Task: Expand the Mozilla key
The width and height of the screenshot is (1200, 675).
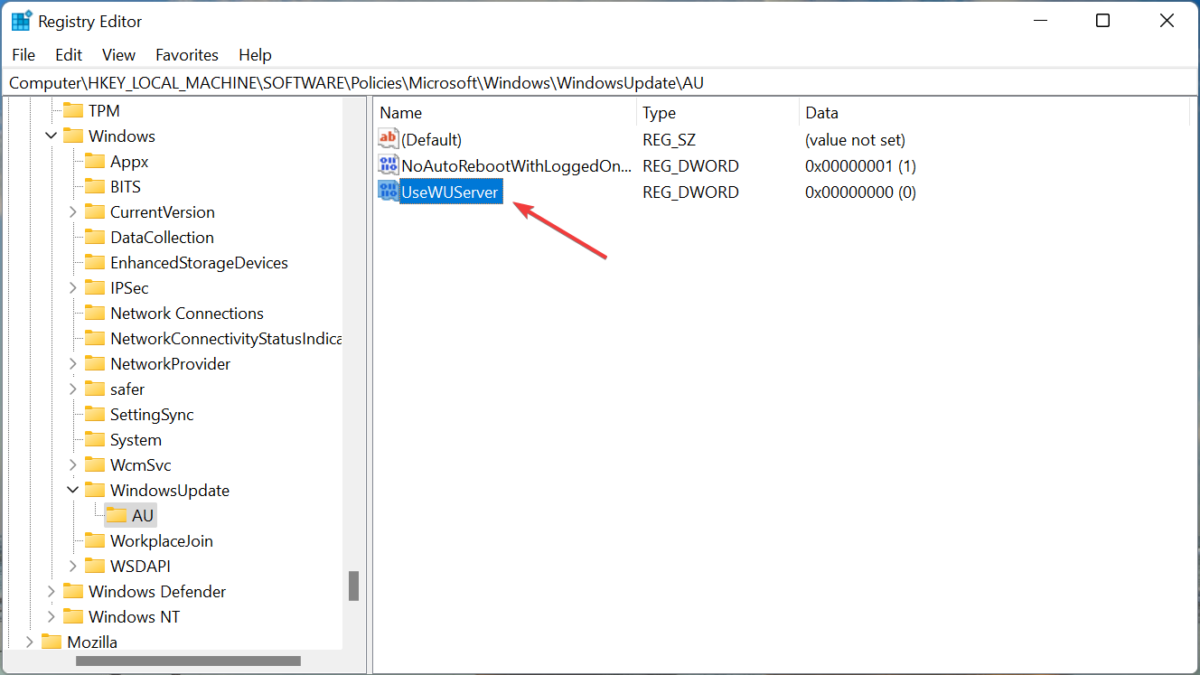Action: pyautogui.click(x=28, y=641)
